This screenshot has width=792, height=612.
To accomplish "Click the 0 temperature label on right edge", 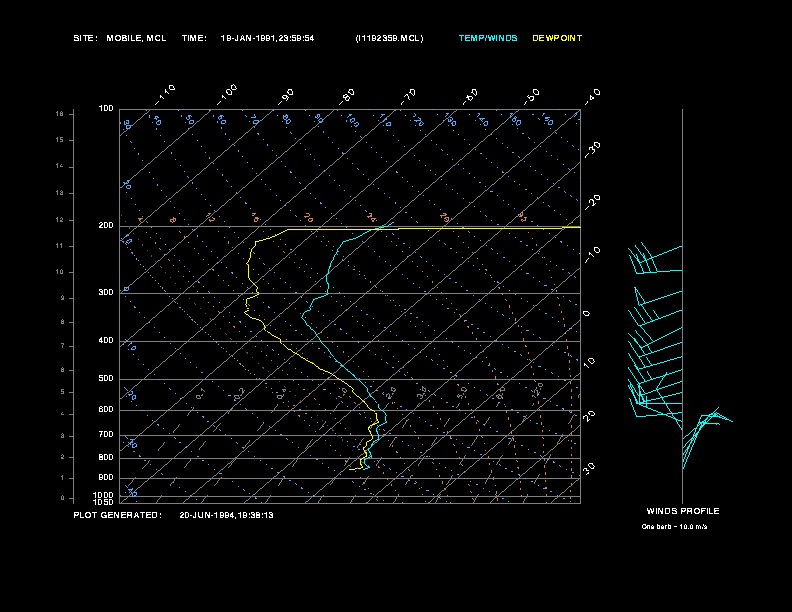I will point(586,314).
